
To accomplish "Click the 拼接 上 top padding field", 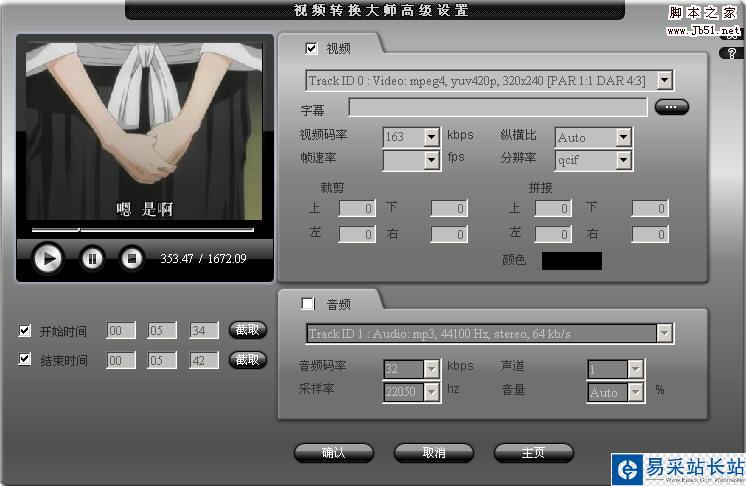I will [553, 208].
